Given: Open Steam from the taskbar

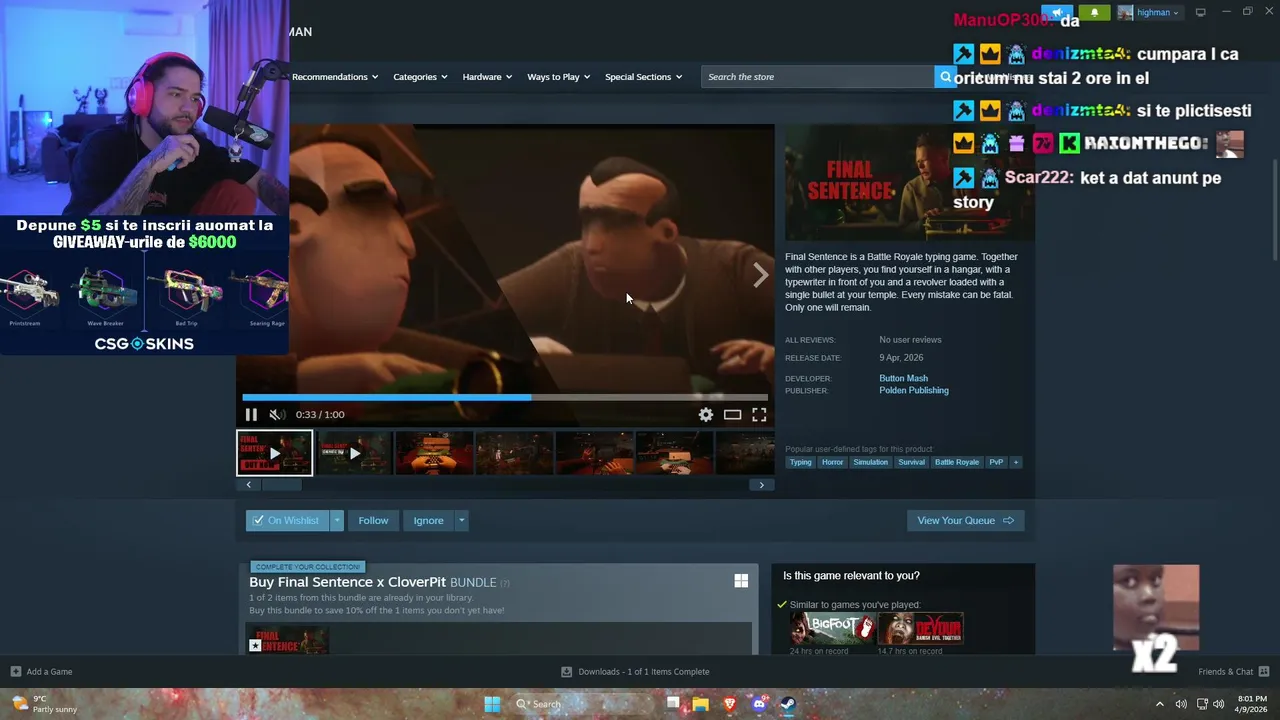Looking at the screenshot, I should coord(787,704).
